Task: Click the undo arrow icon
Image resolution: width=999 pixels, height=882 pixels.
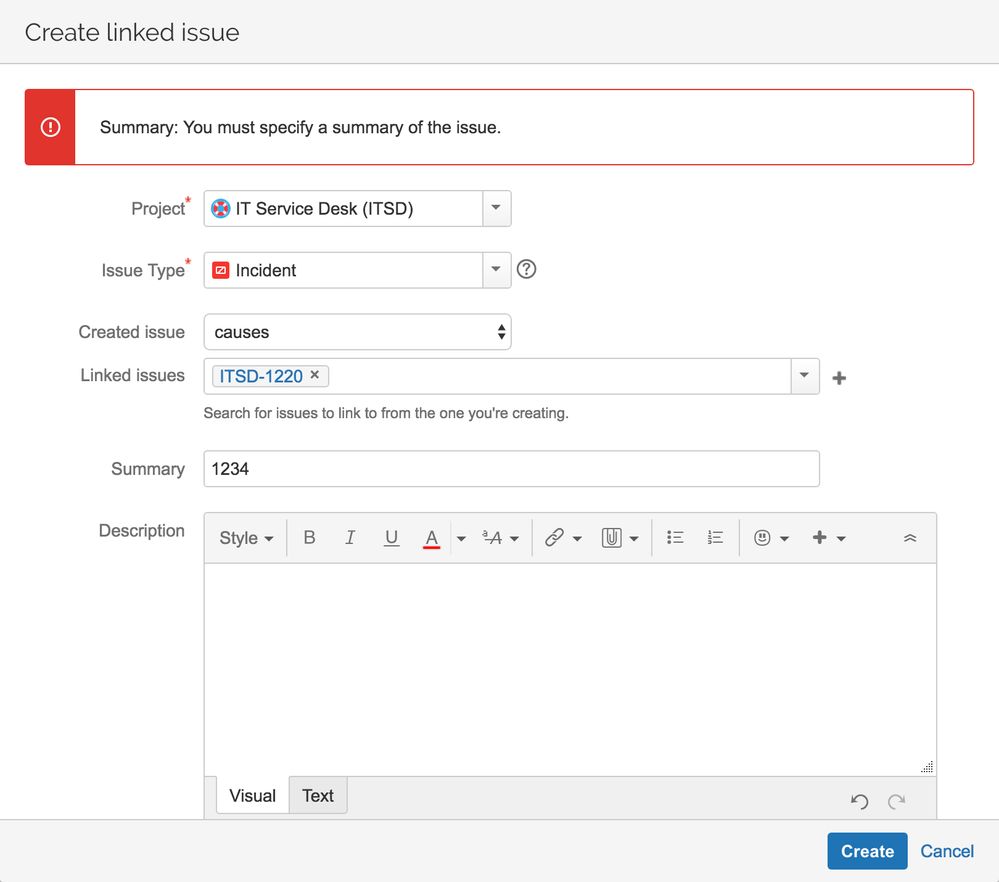Action: pyautogui.click(x=859, y=801)
